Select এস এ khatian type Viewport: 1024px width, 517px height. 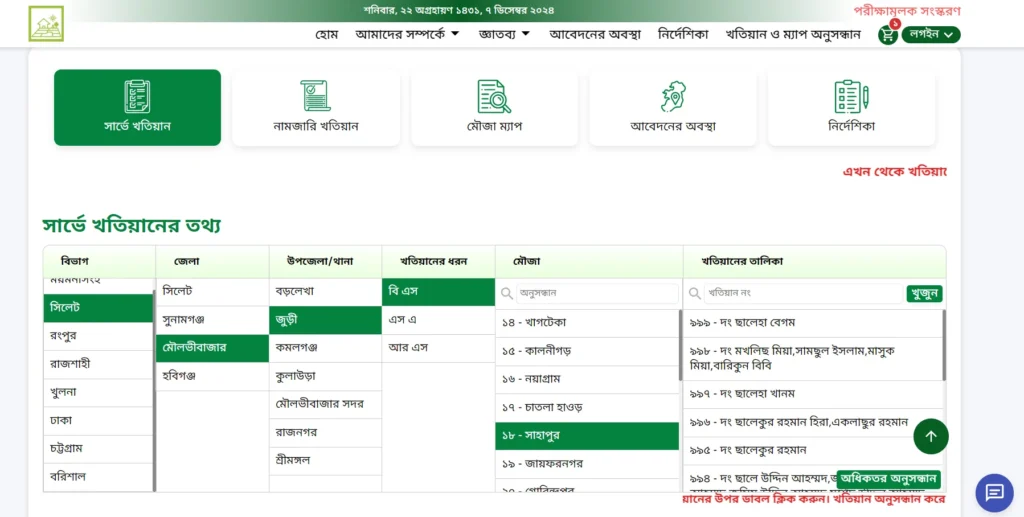click(403, 320)
